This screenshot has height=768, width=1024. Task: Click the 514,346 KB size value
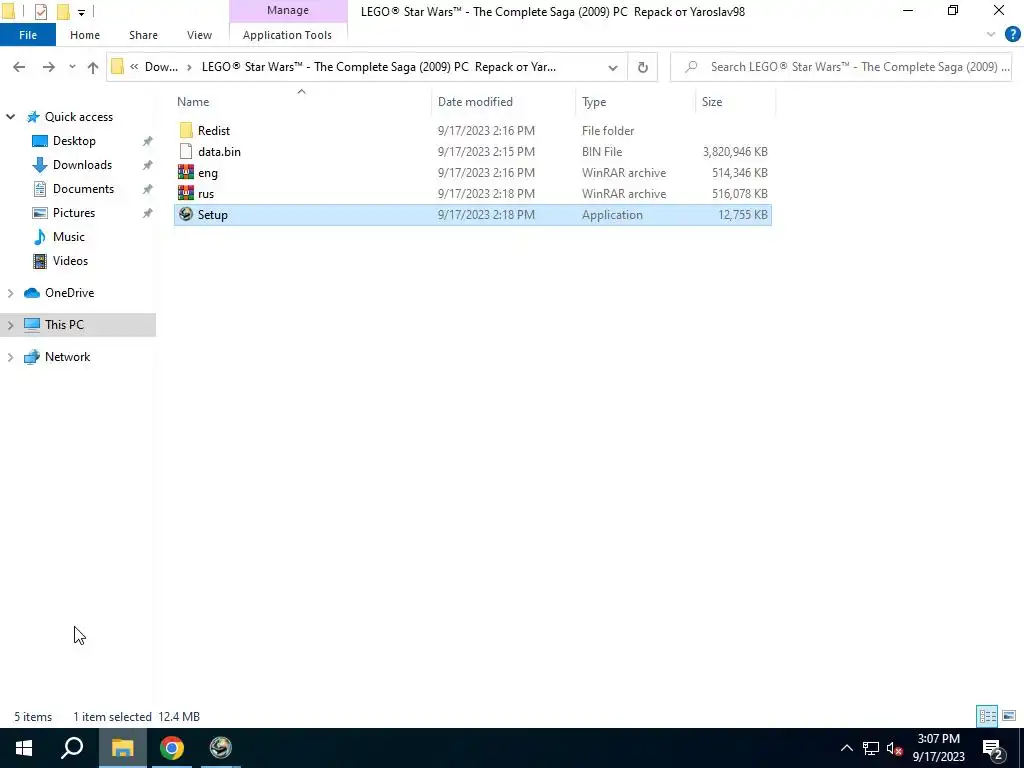(739, 173)
